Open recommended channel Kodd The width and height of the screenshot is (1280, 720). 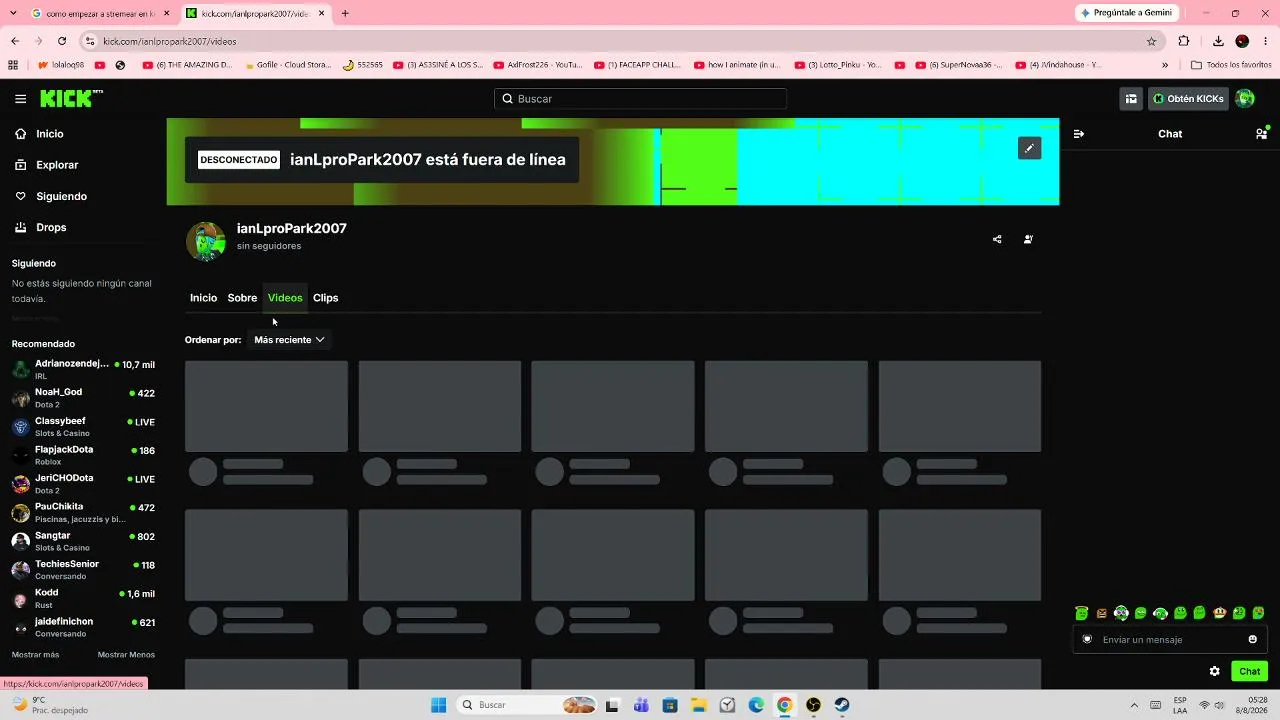point(83,598)
